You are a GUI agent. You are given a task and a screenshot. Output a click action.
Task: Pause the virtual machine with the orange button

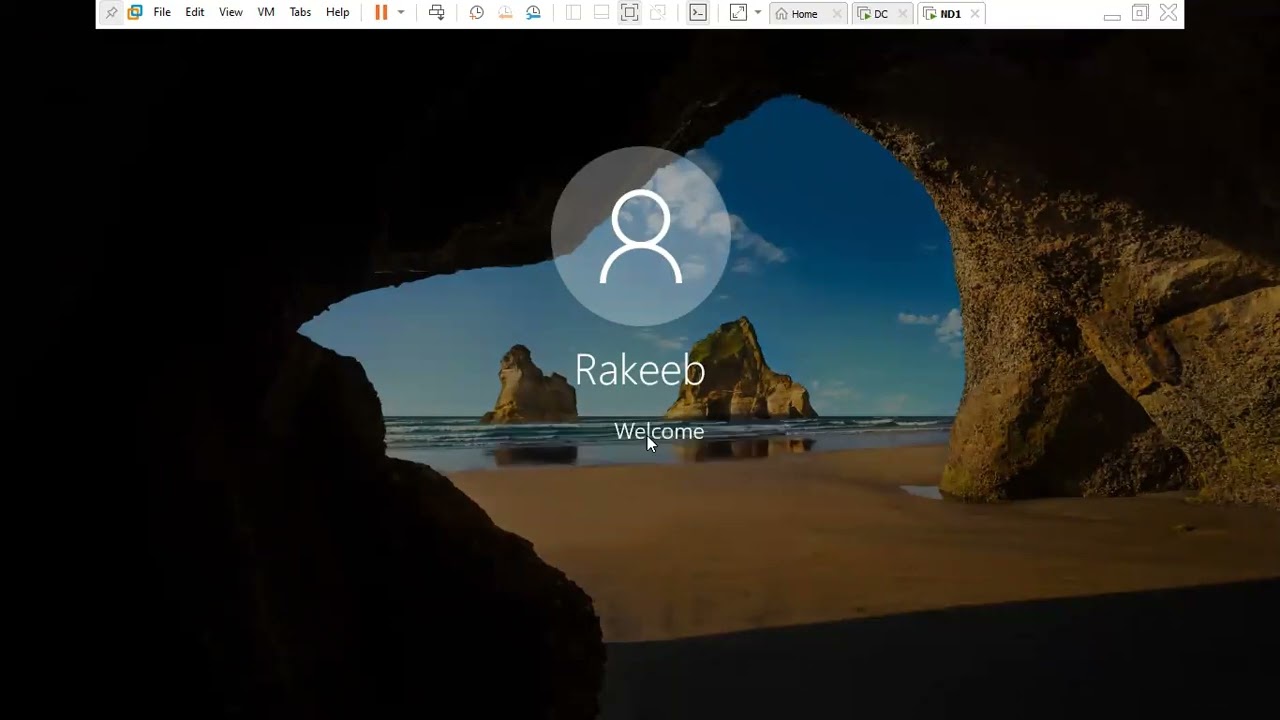point(381,13)
